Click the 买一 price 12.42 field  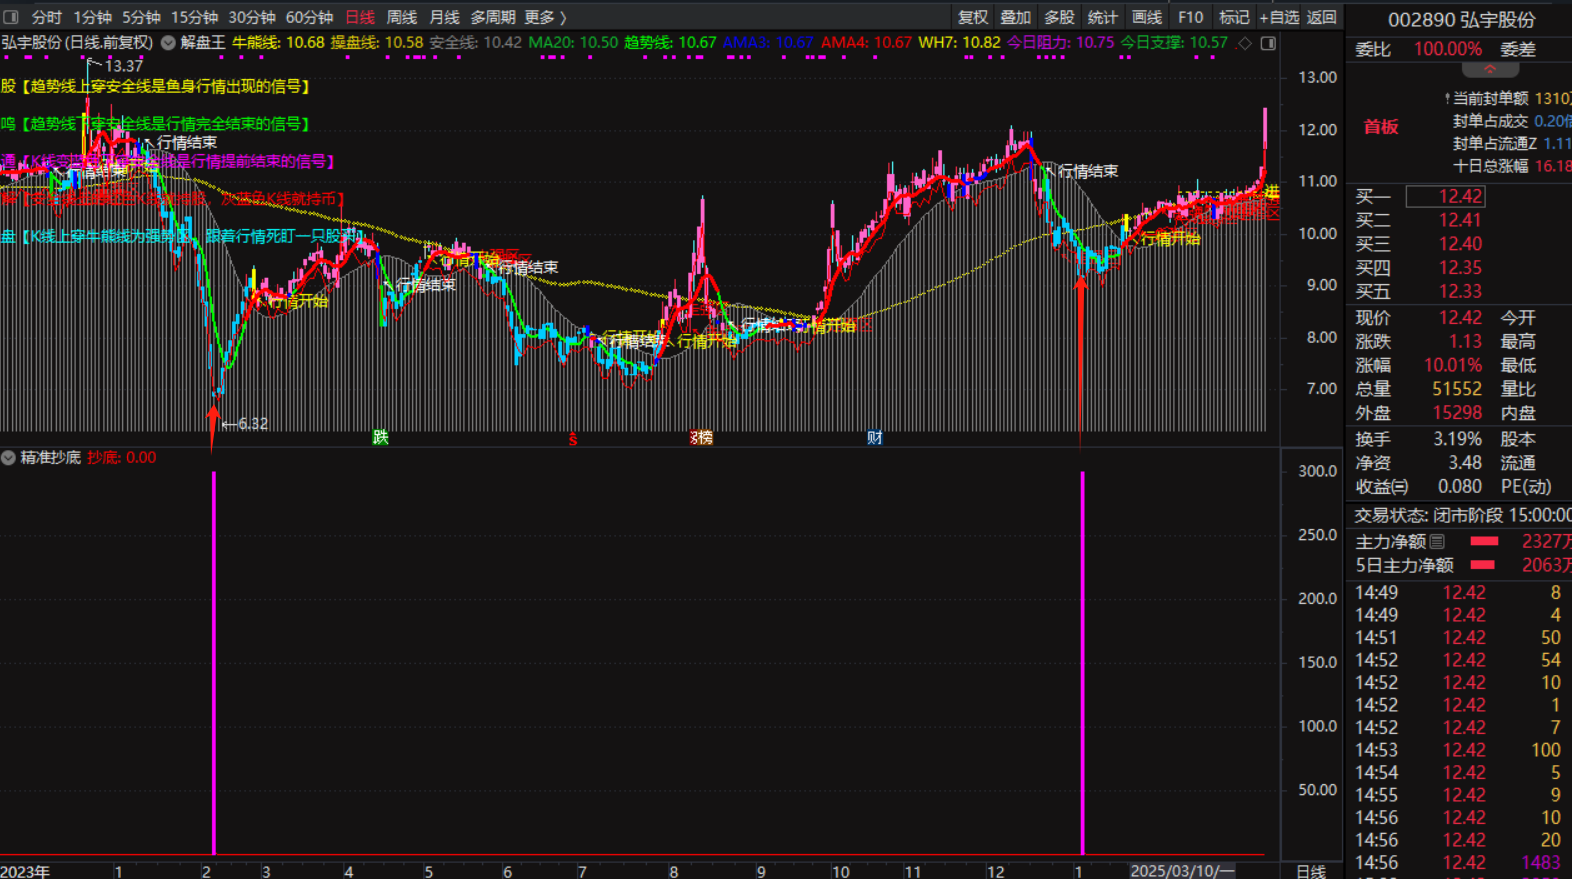[1446, 196]
